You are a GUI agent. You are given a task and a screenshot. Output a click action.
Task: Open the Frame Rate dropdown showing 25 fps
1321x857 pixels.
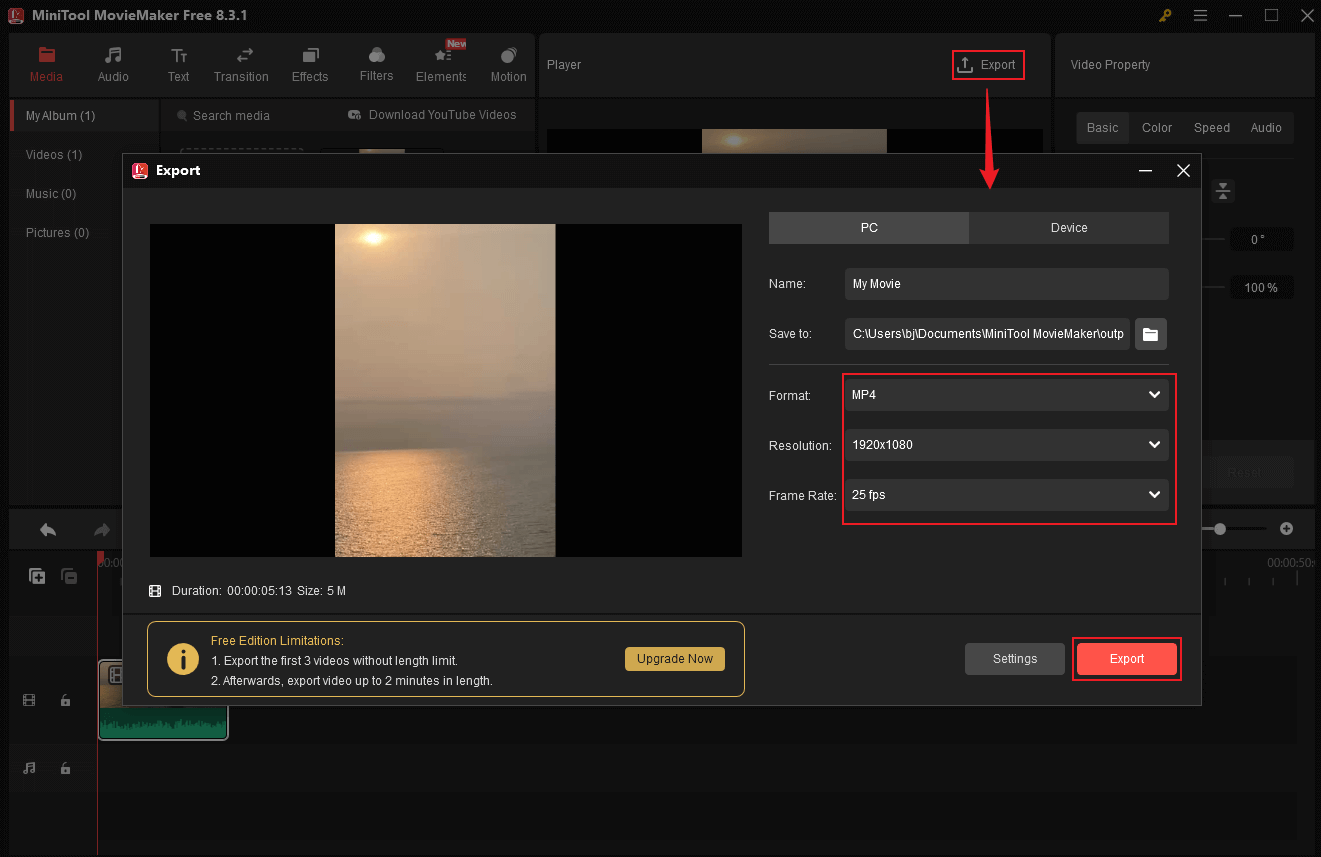[1006, 494]
